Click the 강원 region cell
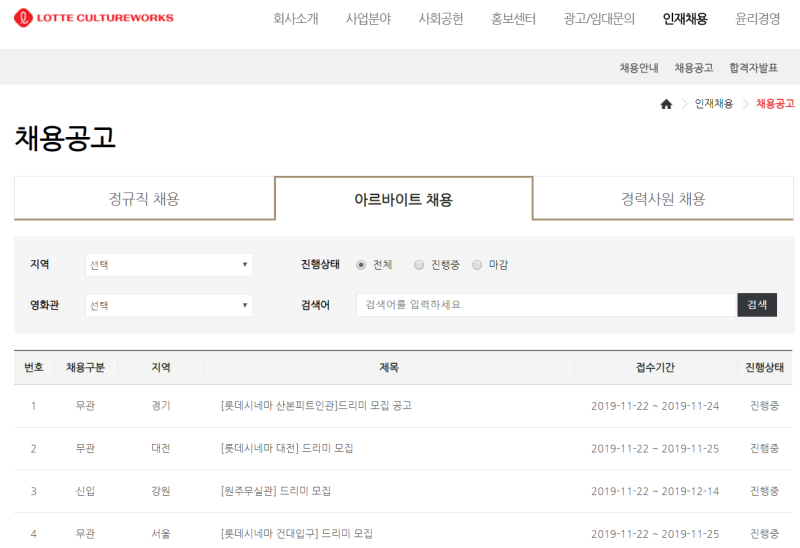800x548 pixels. [x=161, y=491]
